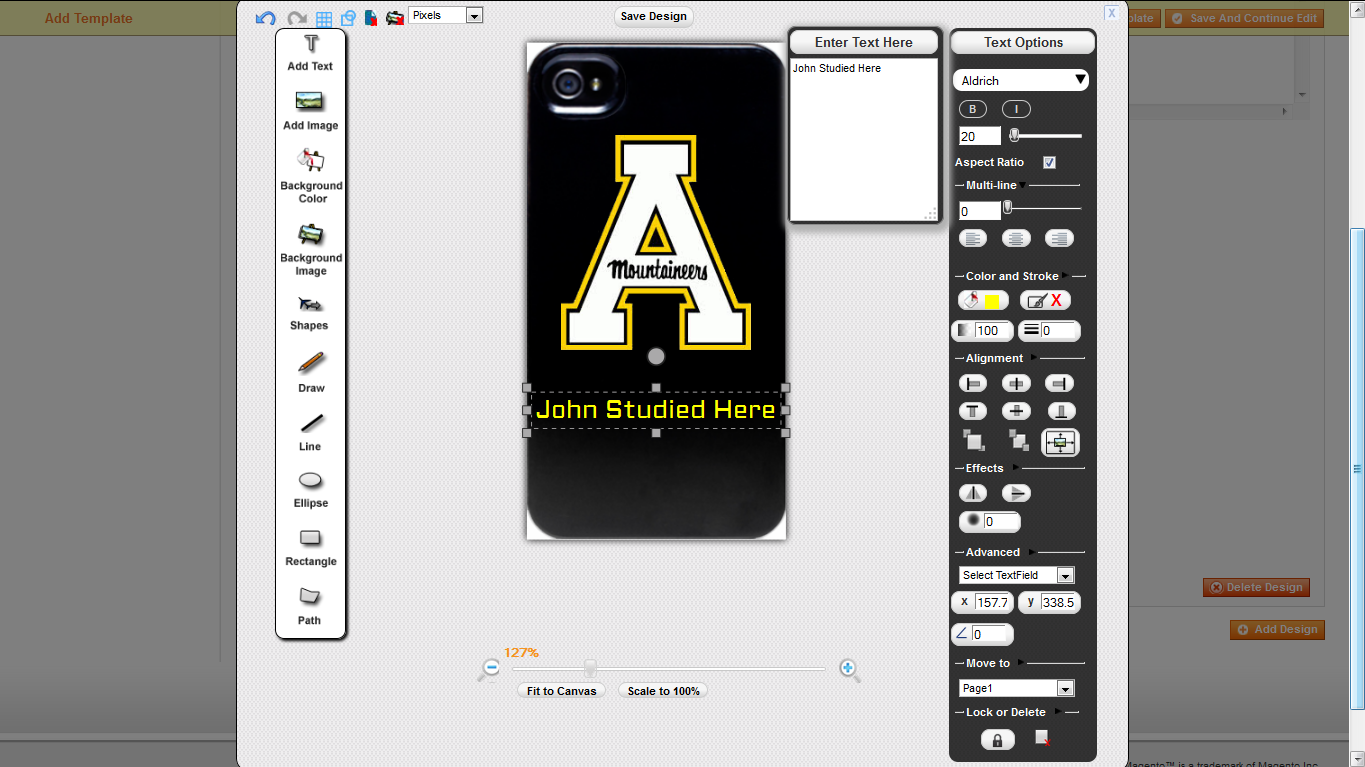This screenshot has width=1365, height=767.
Task: Click Fit to Canvas button
Action: (562, 691)
